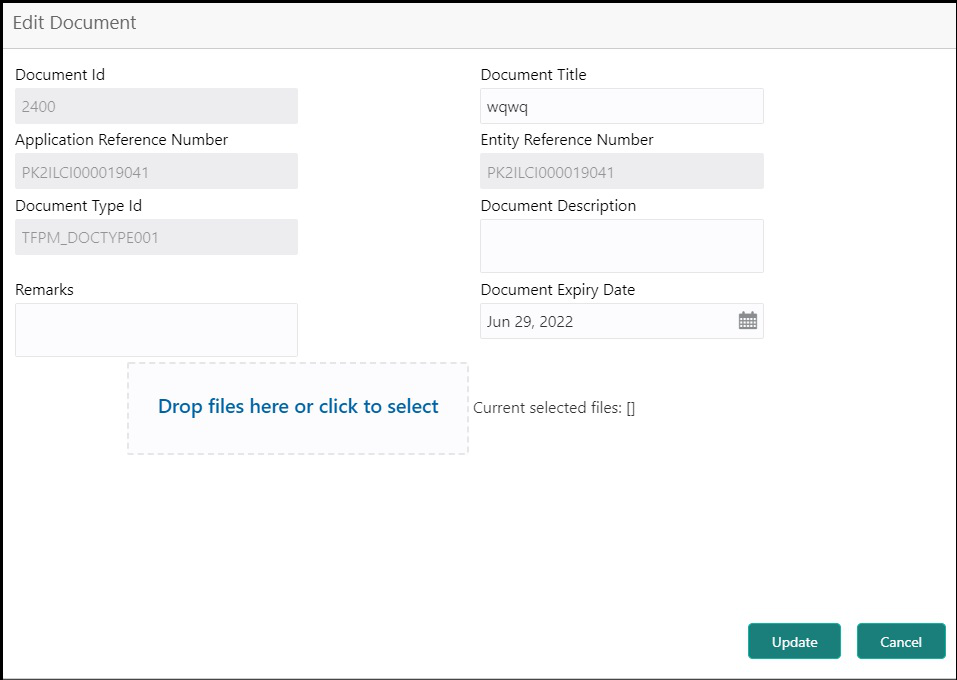Screen dimensions: 957x680
Task: Click the Document Title field containing wqwq
Action: pos(621,106)
